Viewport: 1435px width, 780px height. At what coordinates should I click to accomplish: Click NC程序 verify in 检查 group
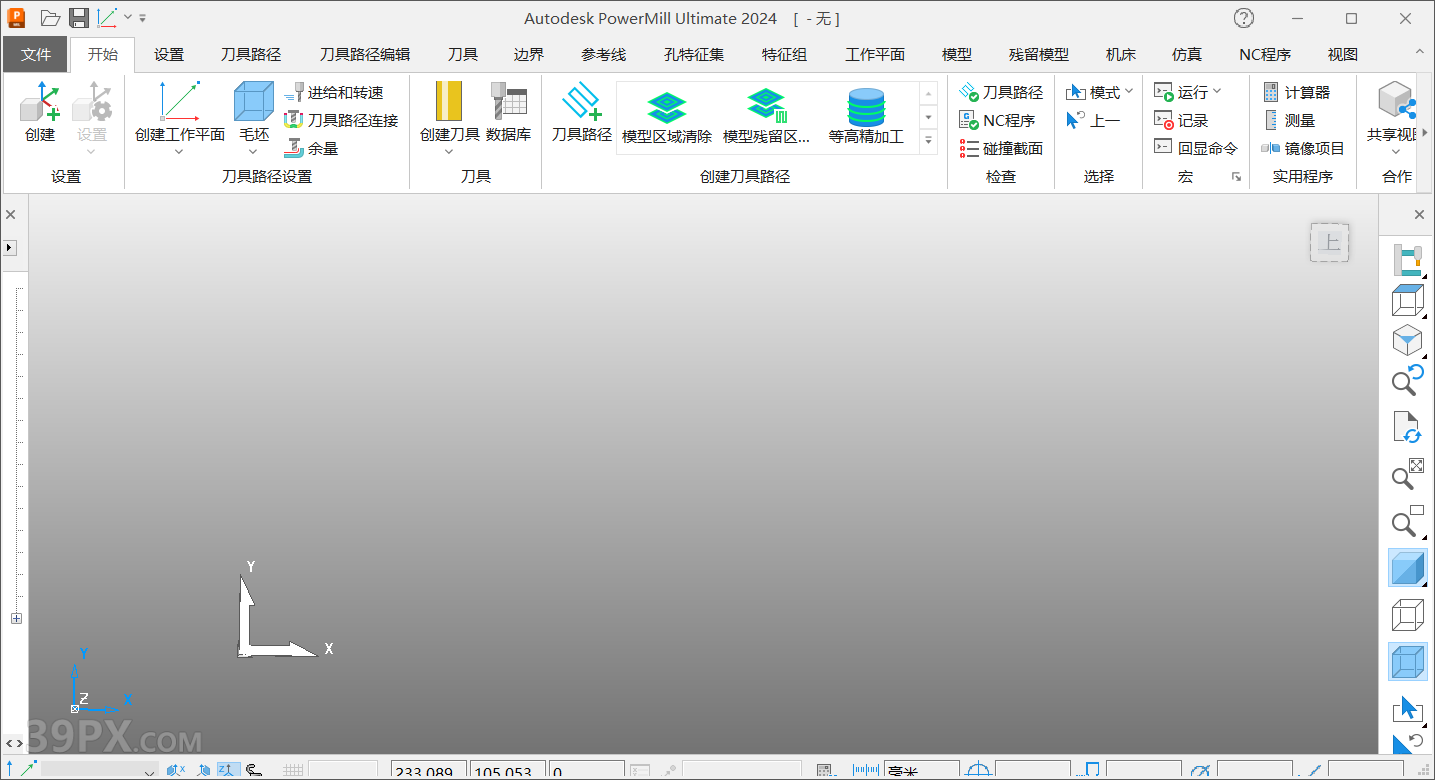tap(997, 120)
